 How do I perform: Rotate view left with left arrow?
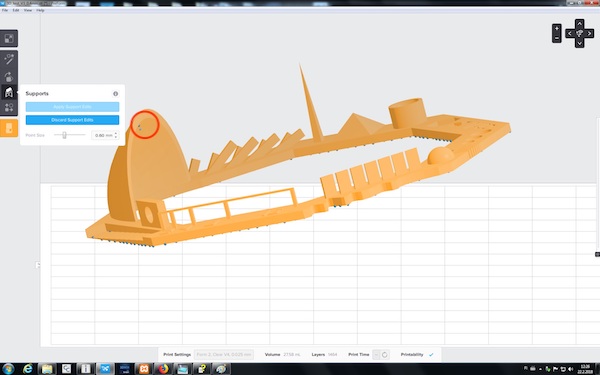pos(569,34)
